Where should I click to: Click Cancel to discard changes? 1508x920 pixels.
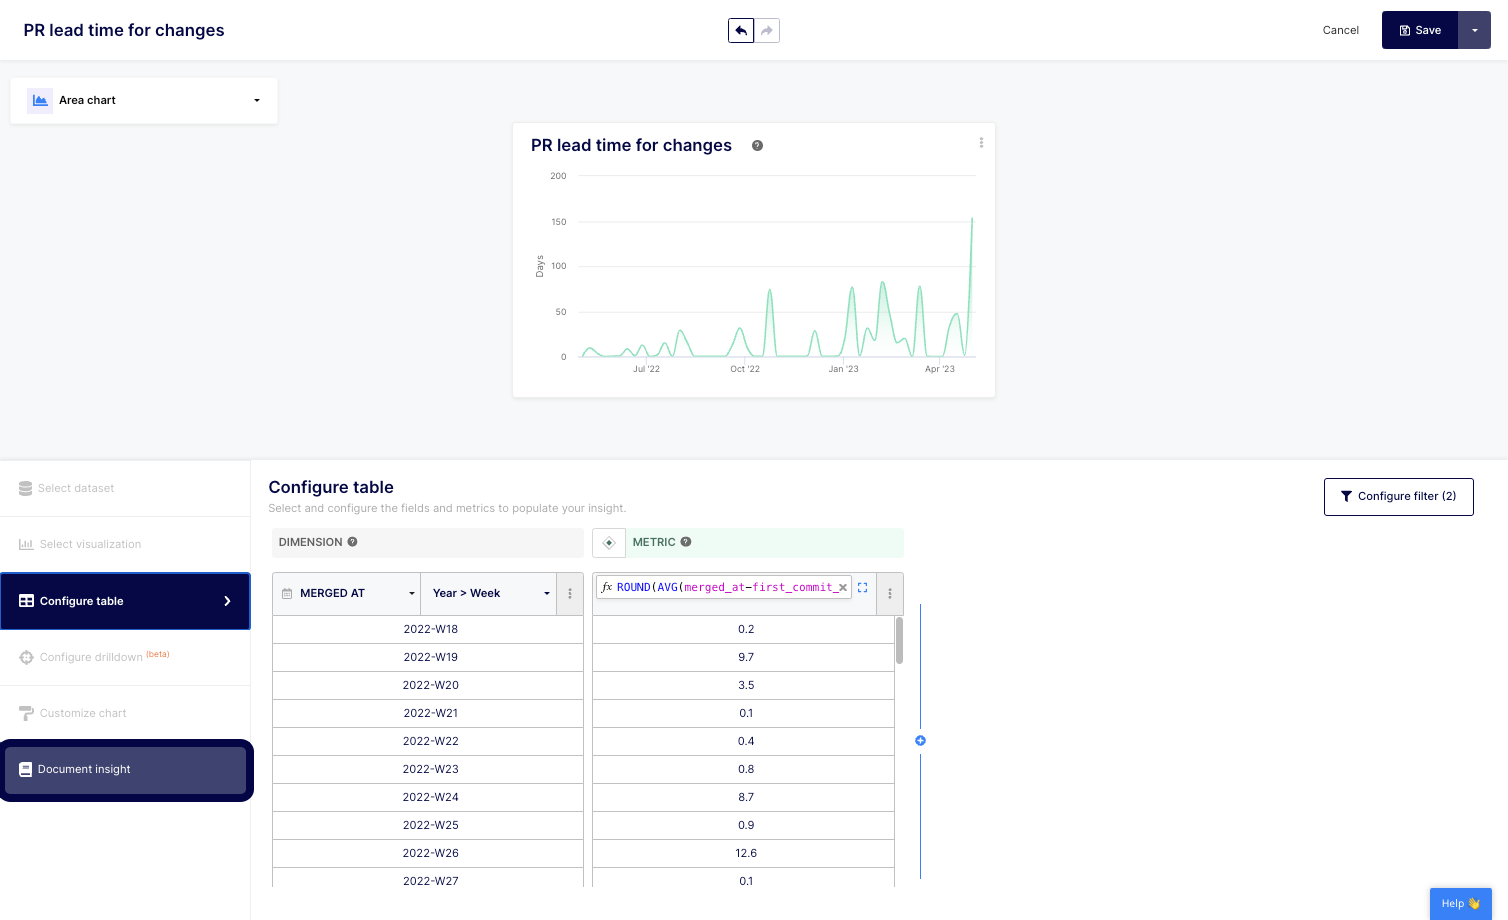click(1340, 31)
